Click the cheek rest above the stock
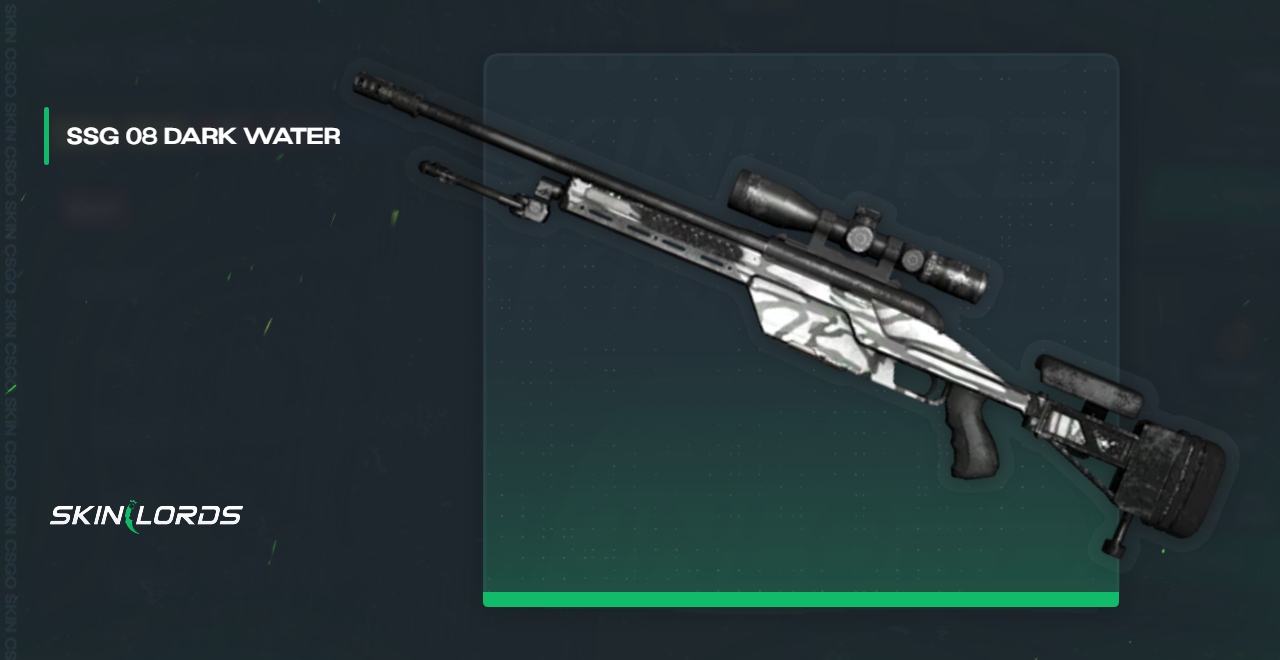 coord(1090,384)
